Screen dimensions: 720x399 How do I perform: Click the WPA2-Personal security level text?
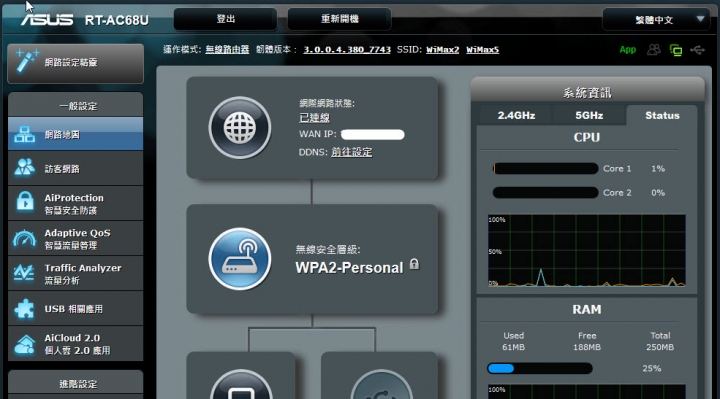pos(349,267)
